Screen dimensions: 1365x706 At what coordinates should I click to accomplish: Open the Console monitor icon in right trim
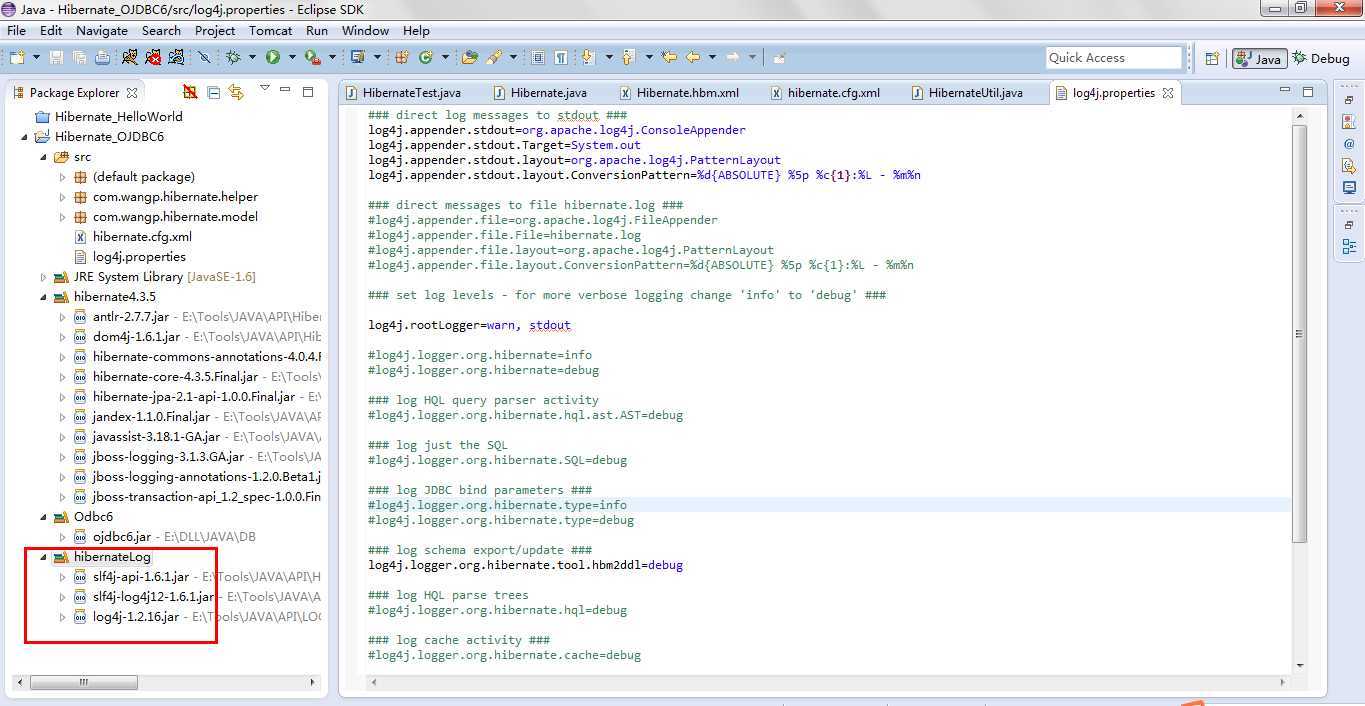click(x=1349, y=187)
